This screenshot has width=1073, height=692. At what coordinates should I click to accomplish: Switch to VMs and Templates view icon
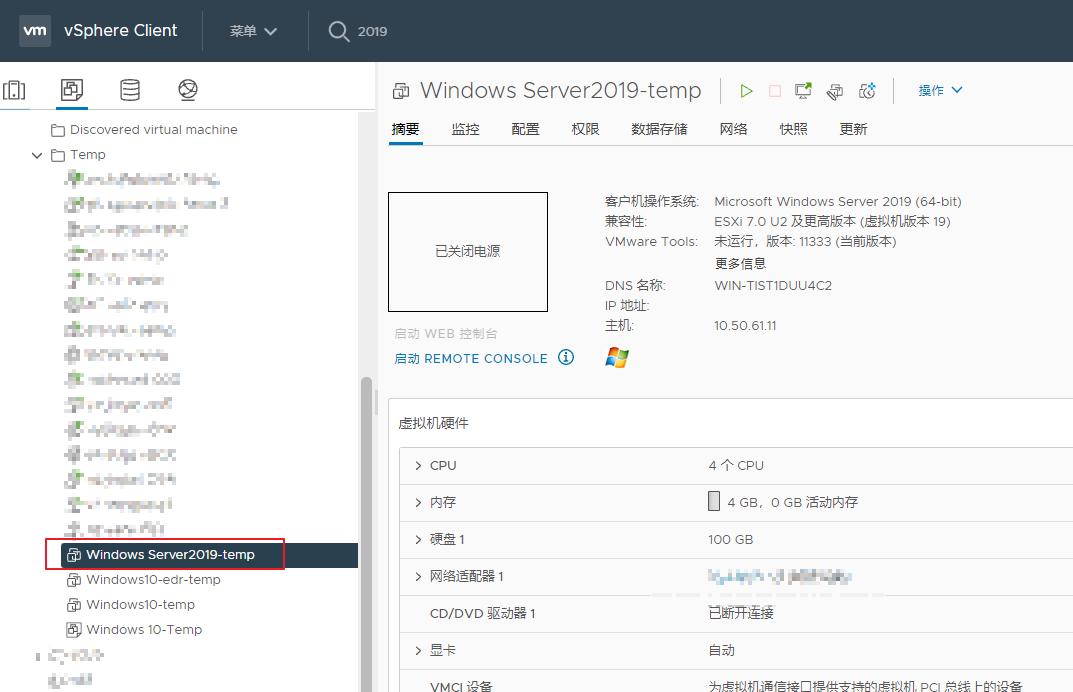[72, 91]
